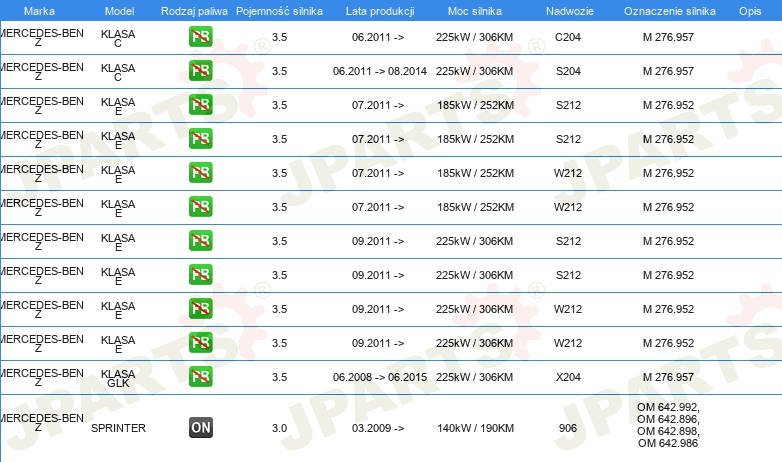Click 225kW / 306KM in the C204 row
This screenshot has width=782, height=462.
tap(474, 37)
